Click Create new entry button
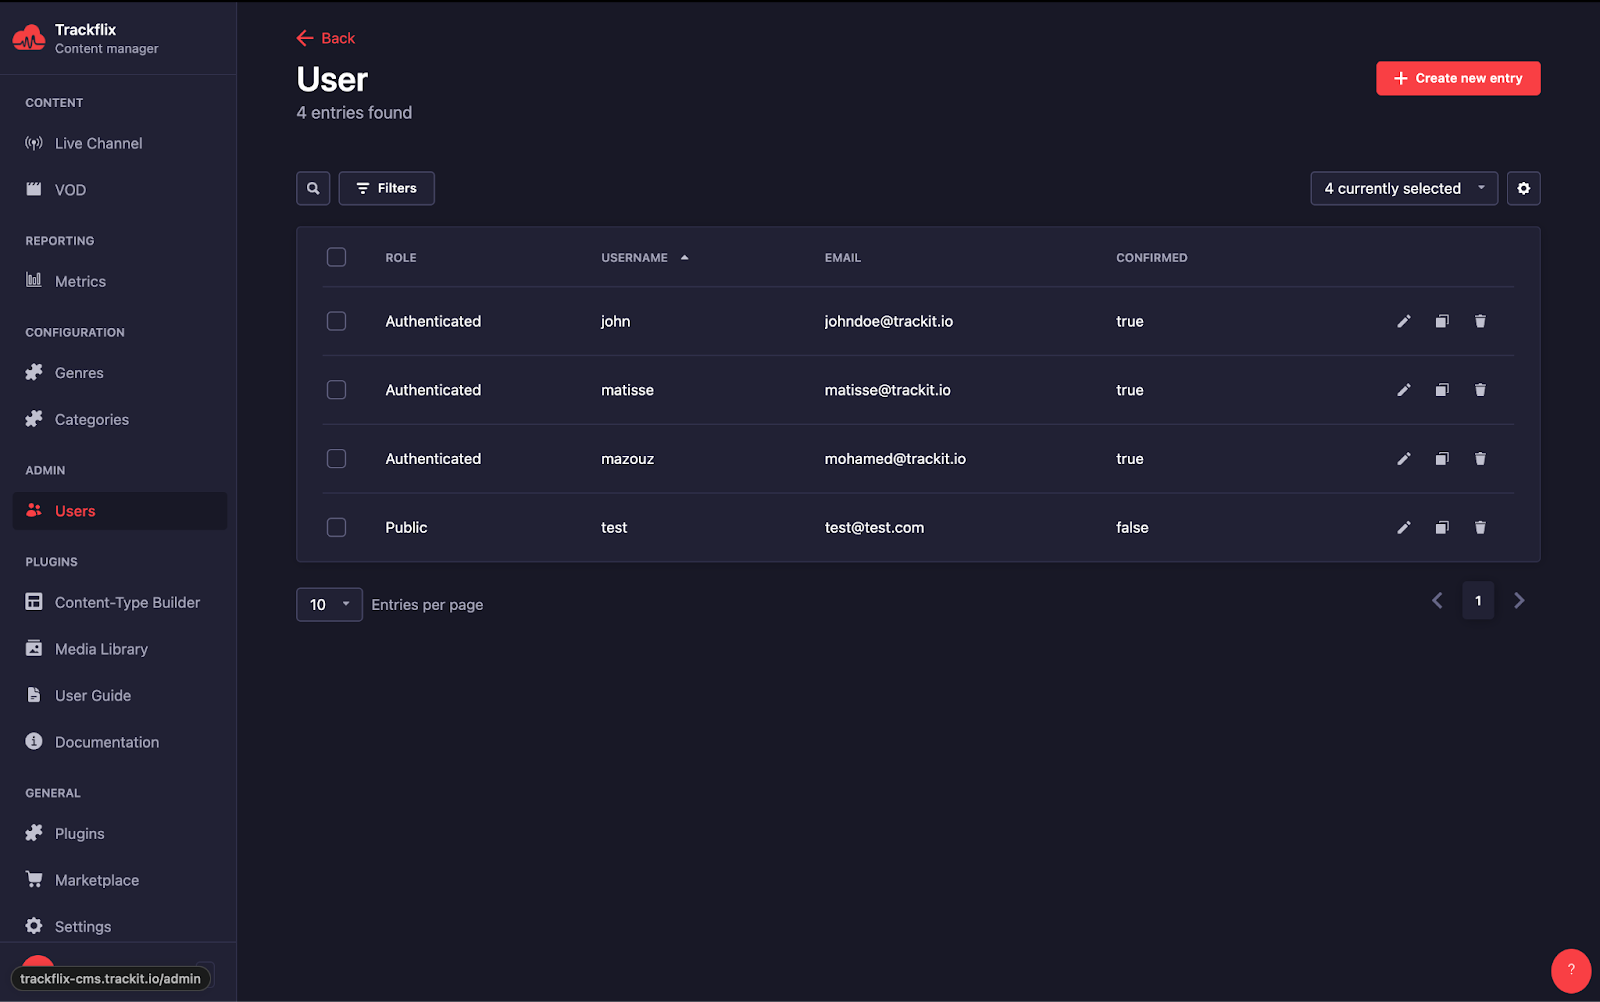 click(x=1458, y=78)
